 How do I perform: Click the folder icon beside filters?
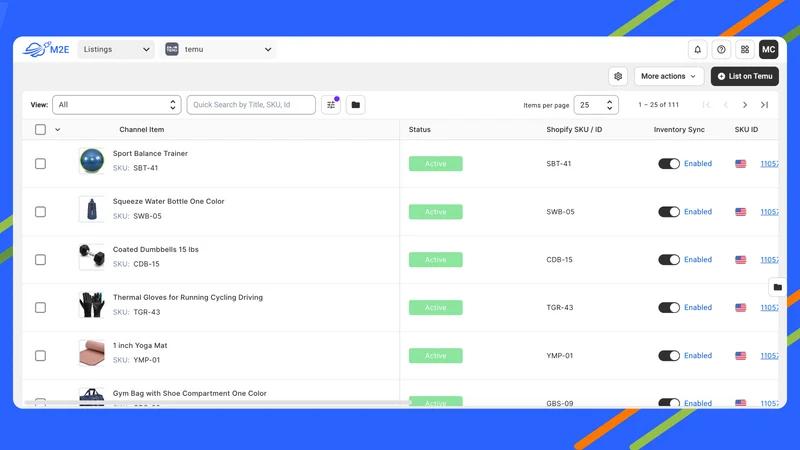[x=356, y=105]
